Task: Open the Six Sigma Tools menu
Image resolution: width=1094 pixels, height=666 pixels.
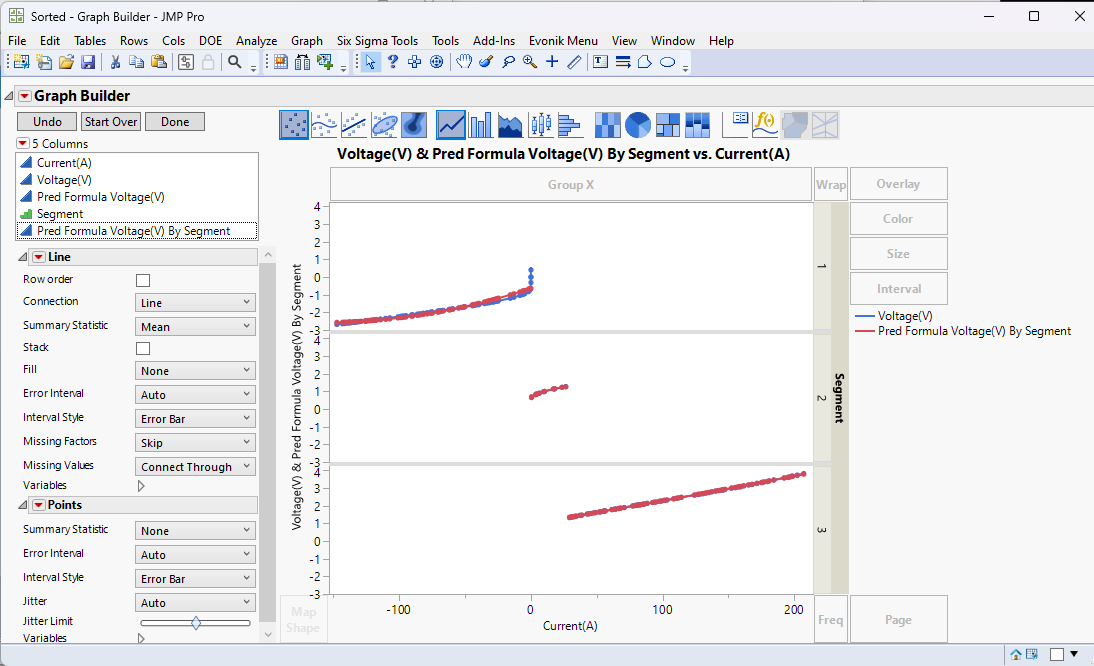Action: (x=377, y=41)
